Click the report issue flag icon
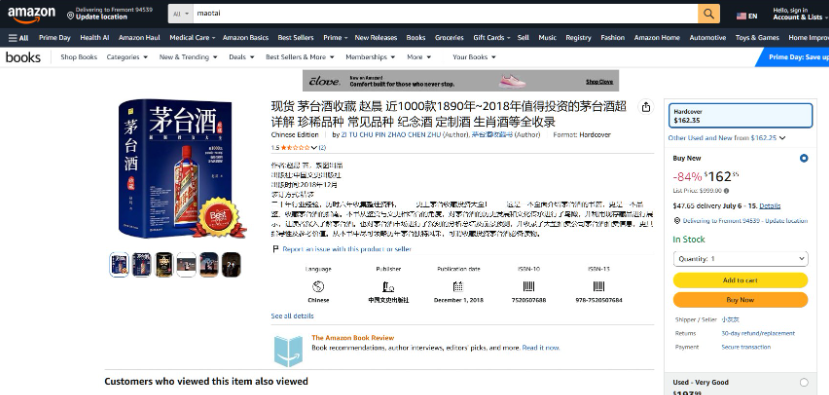This screenshot has width=829, height=395. point(275,249)
